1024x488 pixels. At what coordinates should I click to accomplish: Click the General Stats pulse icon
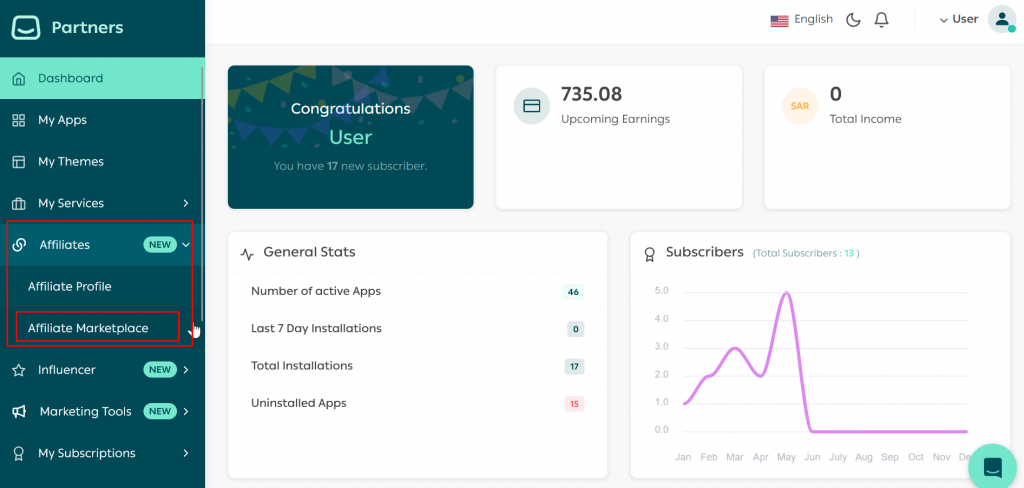click(x=247, y=254)
